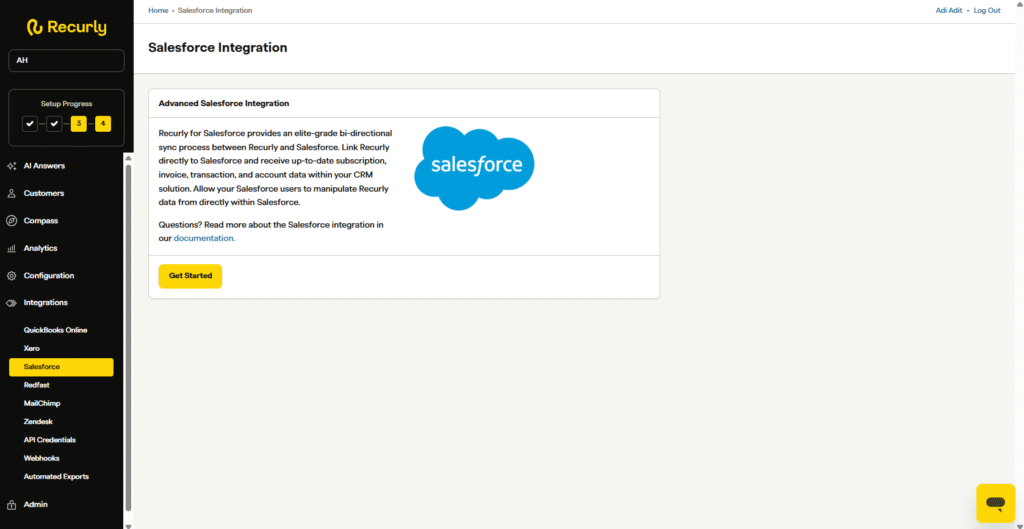This screenshot has width=1024, height=529.
Task: Click the Get Started button
Action: pyautogui.click(x=190, y=276)
